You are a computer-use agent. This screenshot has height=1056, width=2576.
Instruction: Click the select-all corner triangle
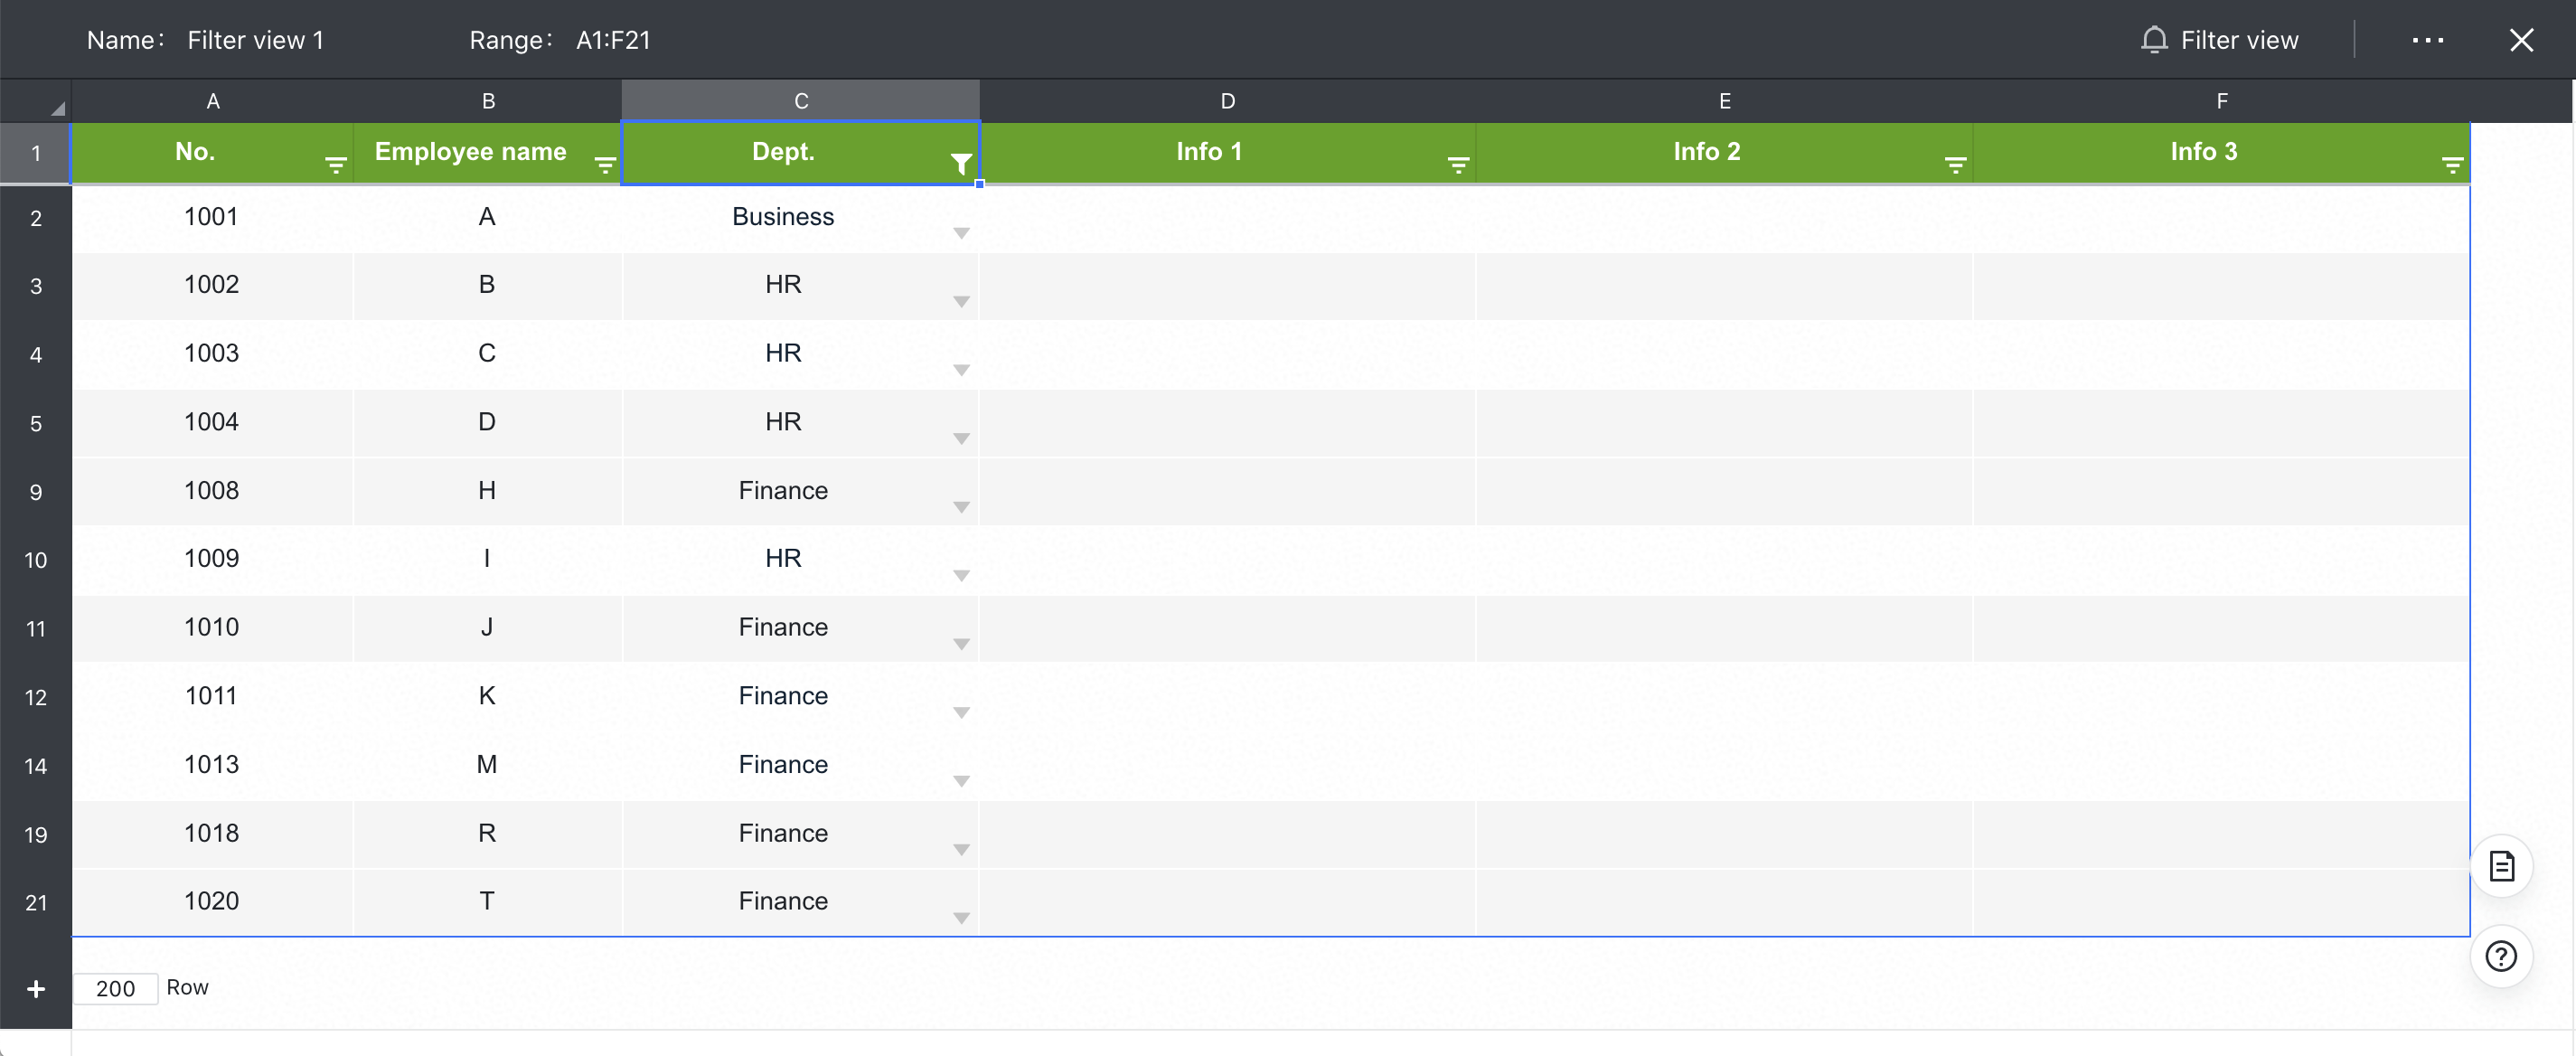(x=57, y=108)
